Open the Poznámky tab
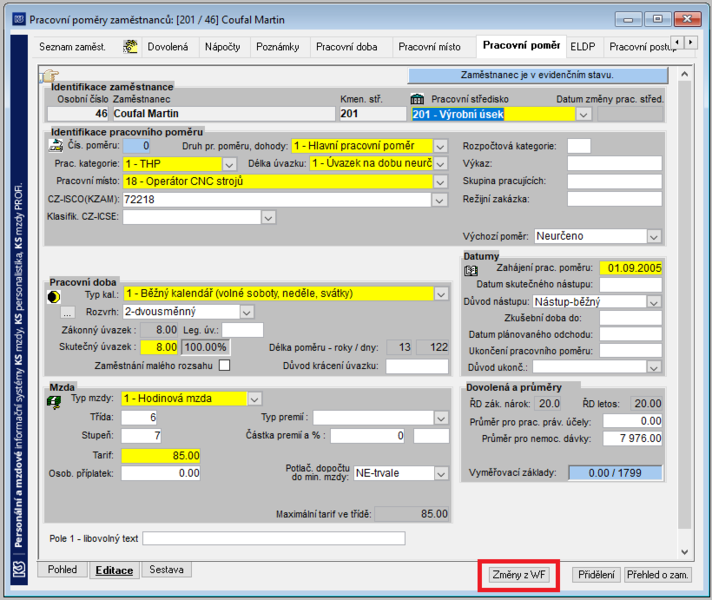Viewport: 712px width, 600px height. click(x=277, y=47)
